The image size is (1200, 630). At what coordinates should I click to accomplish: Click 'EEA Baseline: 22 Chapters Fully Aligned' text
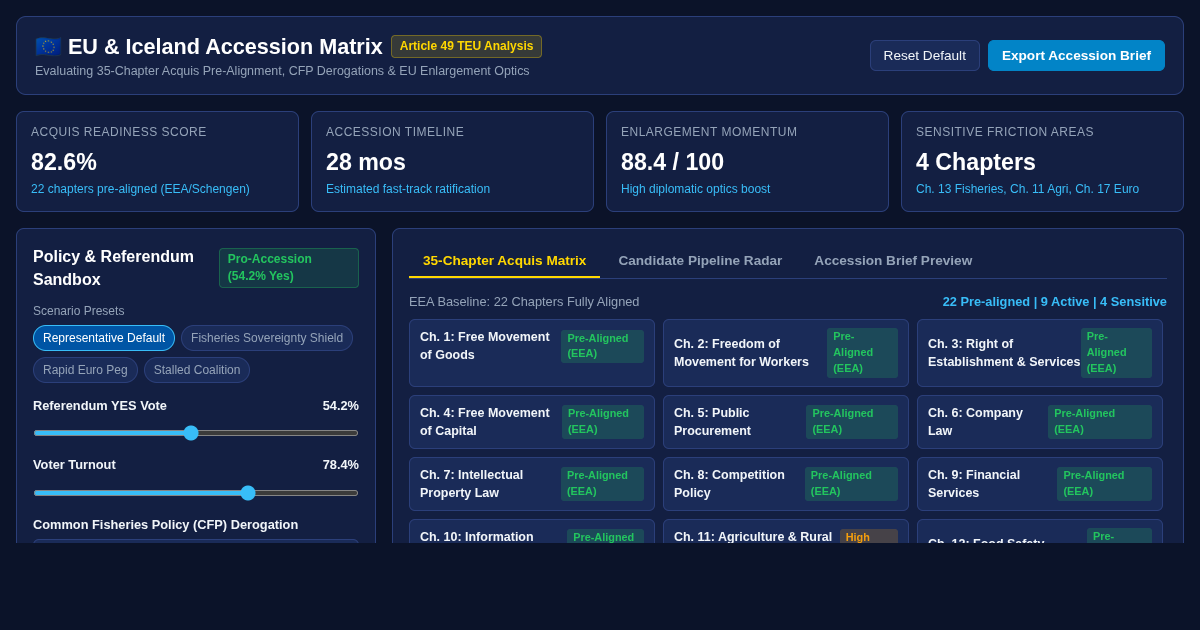pos(524,301)
